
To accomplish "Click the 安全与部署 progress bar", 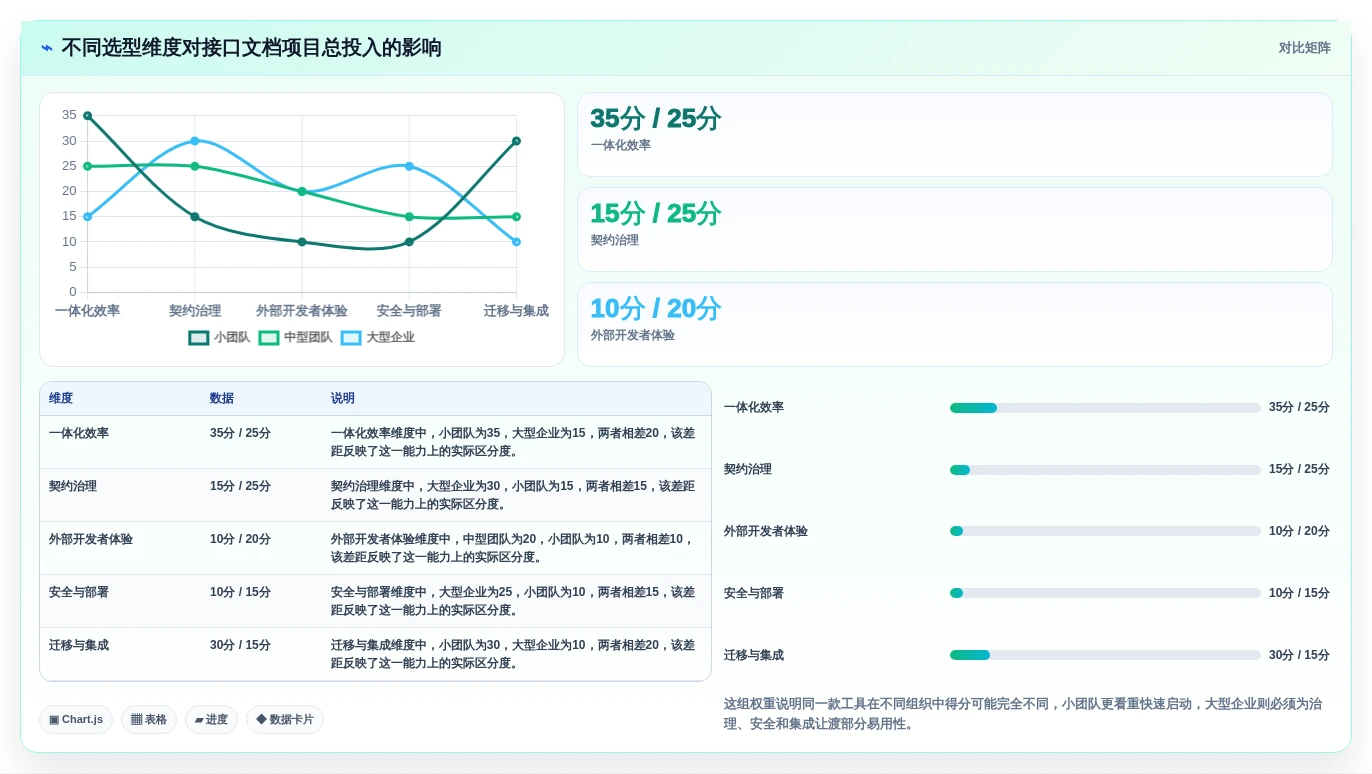I will [1105, 593].
